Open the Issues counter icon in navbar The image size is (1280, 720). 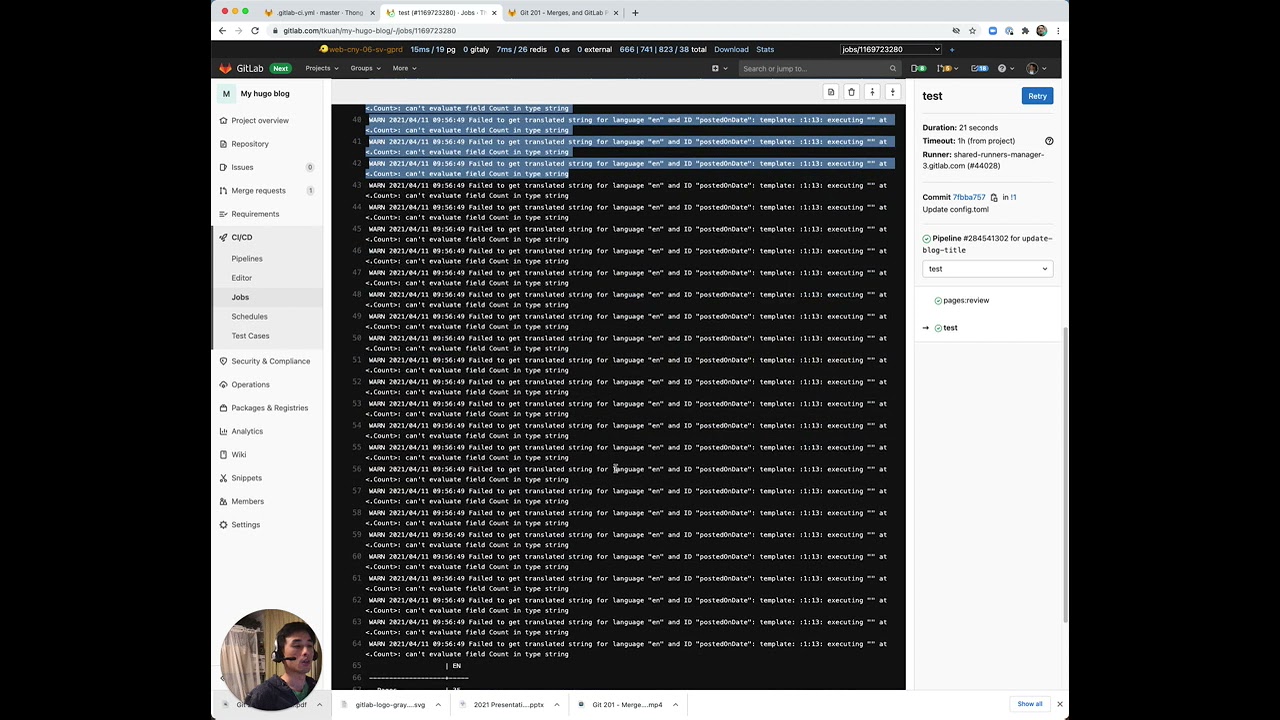tap(918, 68)
